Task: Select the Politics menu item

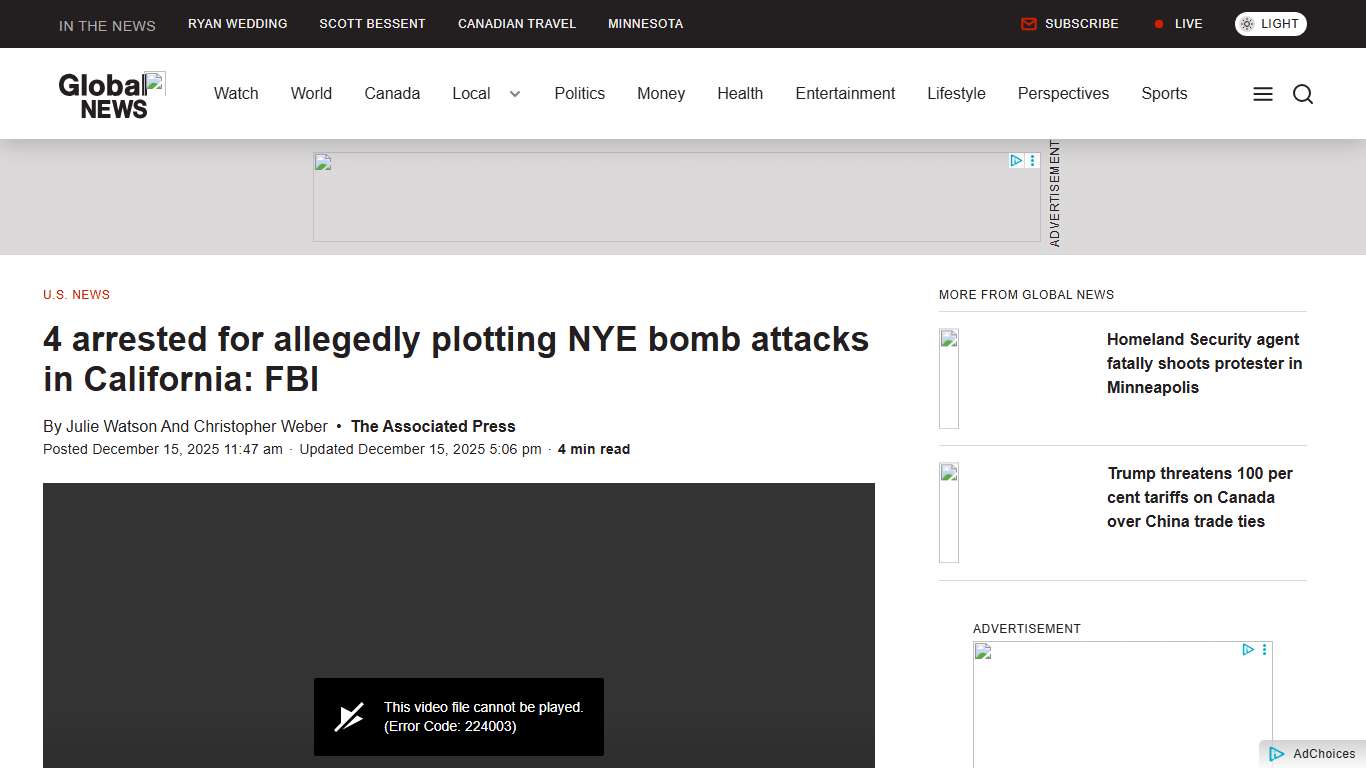Action: [579, 93]
